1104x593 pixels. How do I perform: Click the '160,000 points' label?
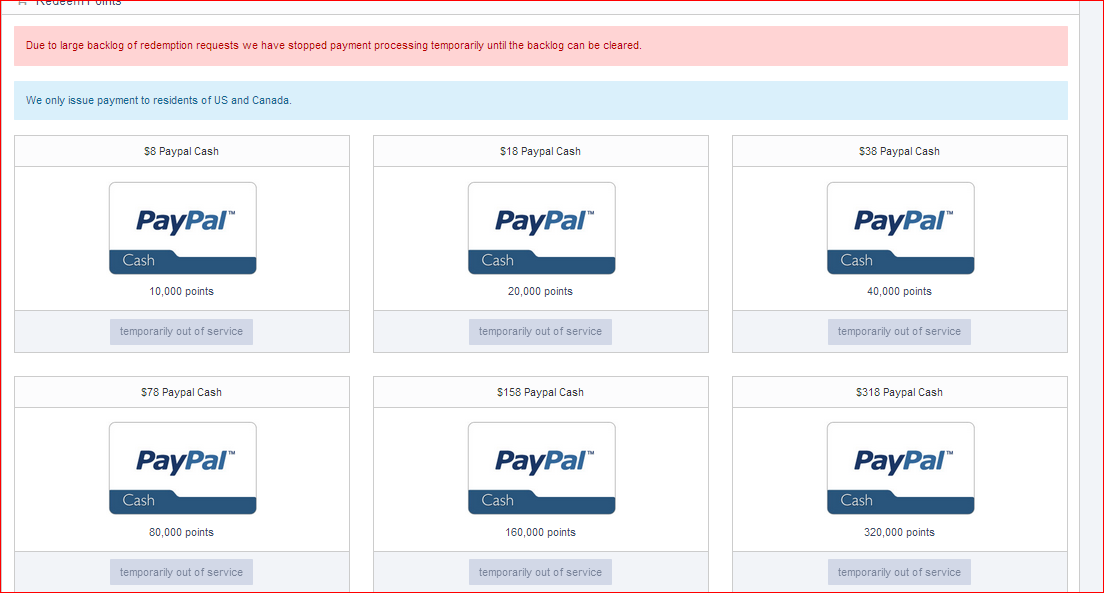click(540, 532)
